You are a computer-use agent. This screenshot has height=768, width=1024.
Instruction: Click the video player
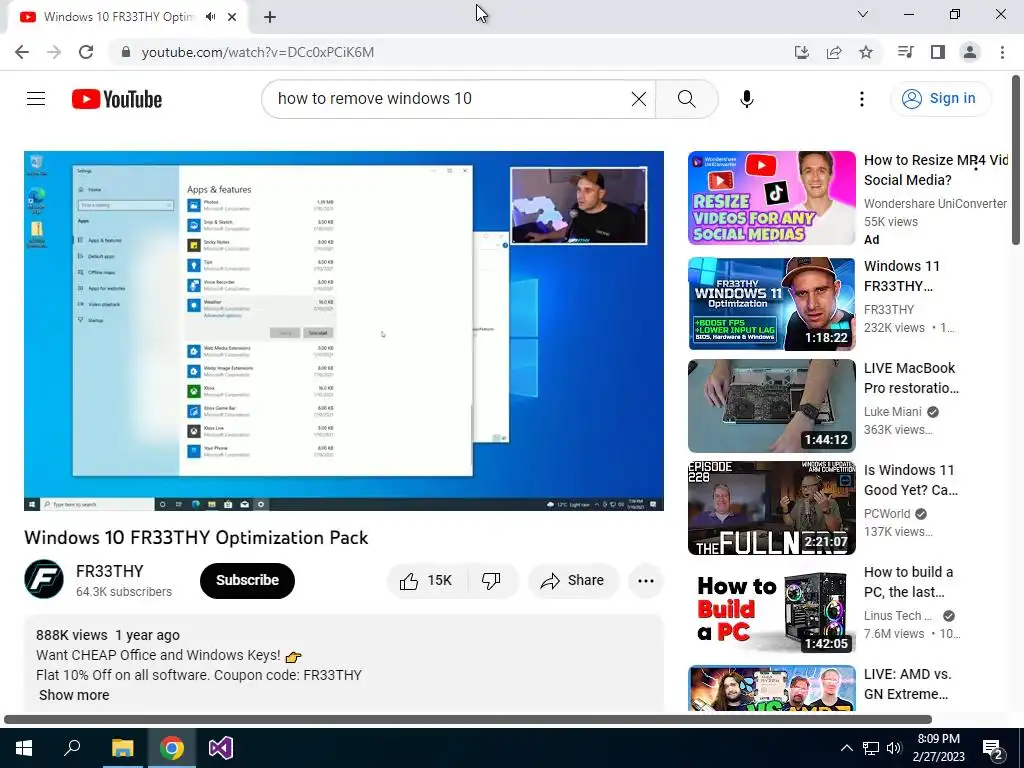[x=344, y=330]
